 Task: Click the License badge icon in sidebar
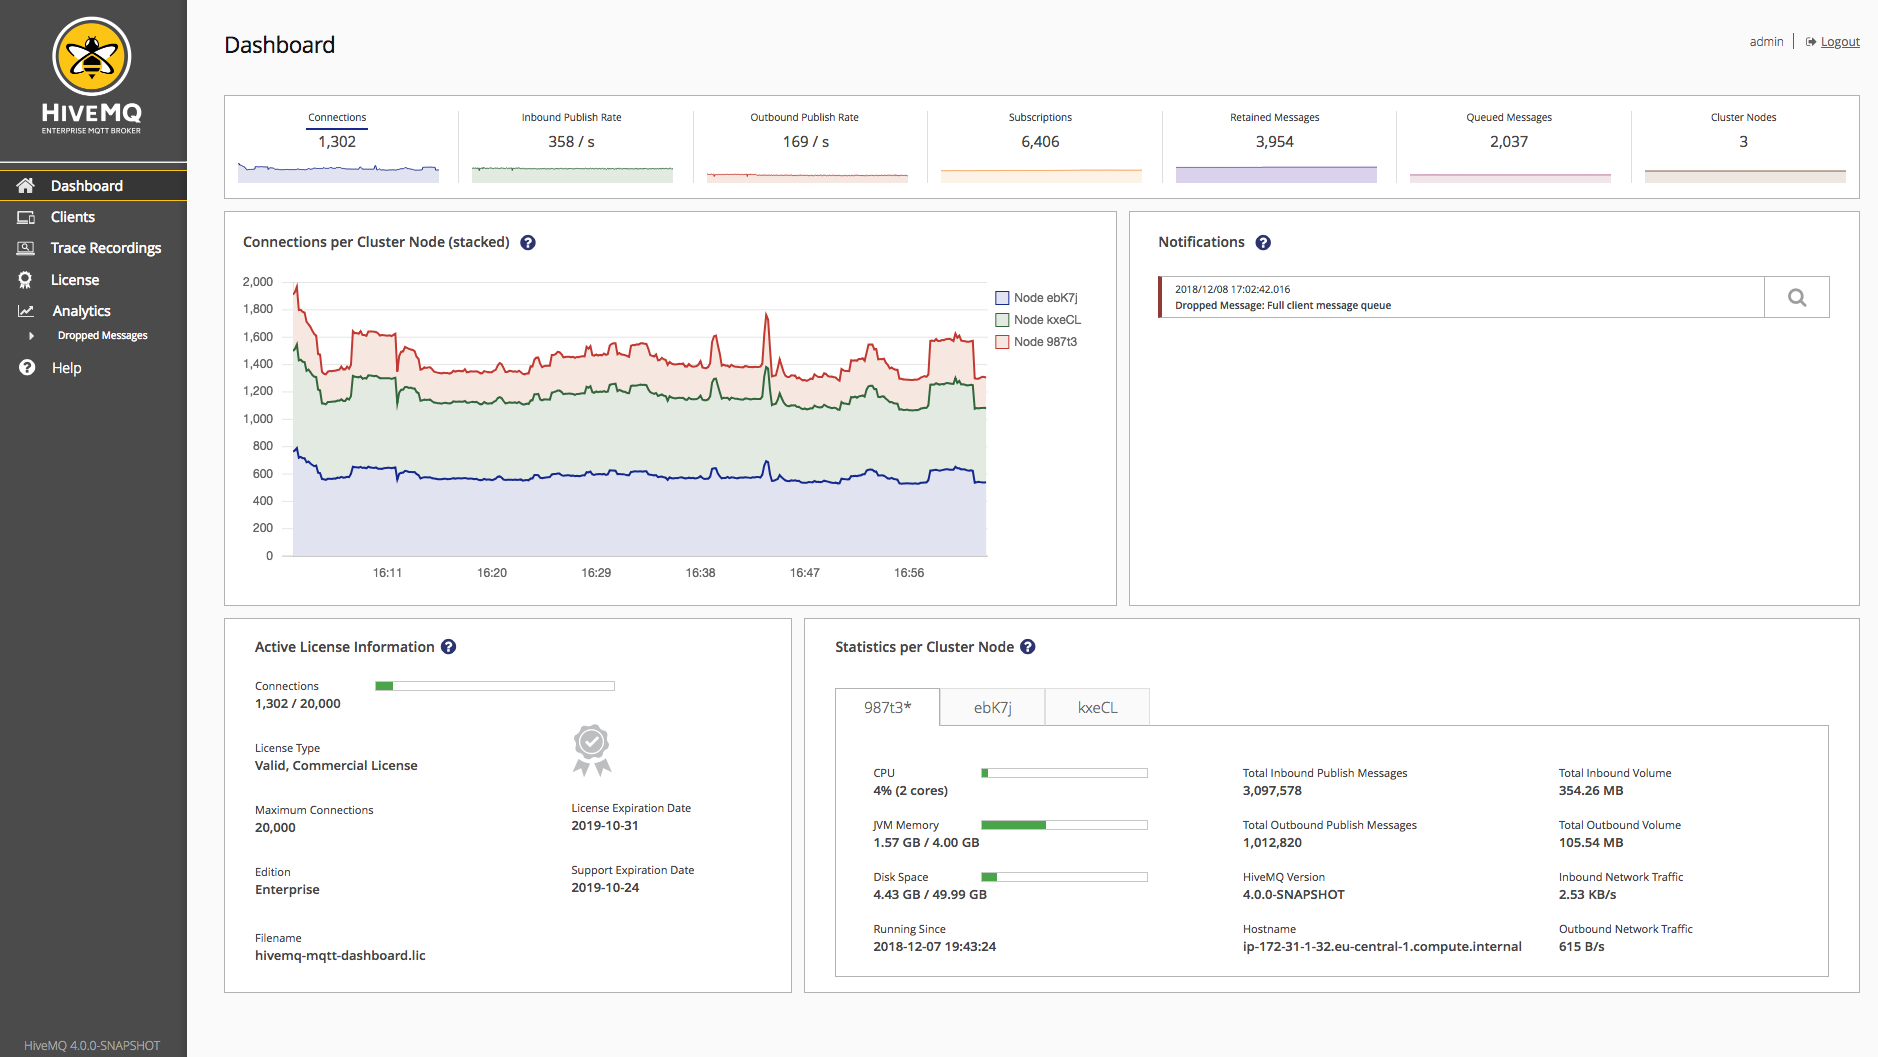click(26, 280)
